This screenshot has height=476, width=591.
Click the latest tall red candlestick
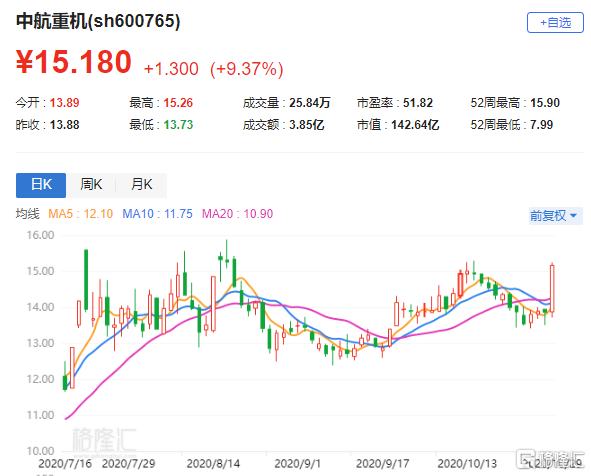(552, 289)
